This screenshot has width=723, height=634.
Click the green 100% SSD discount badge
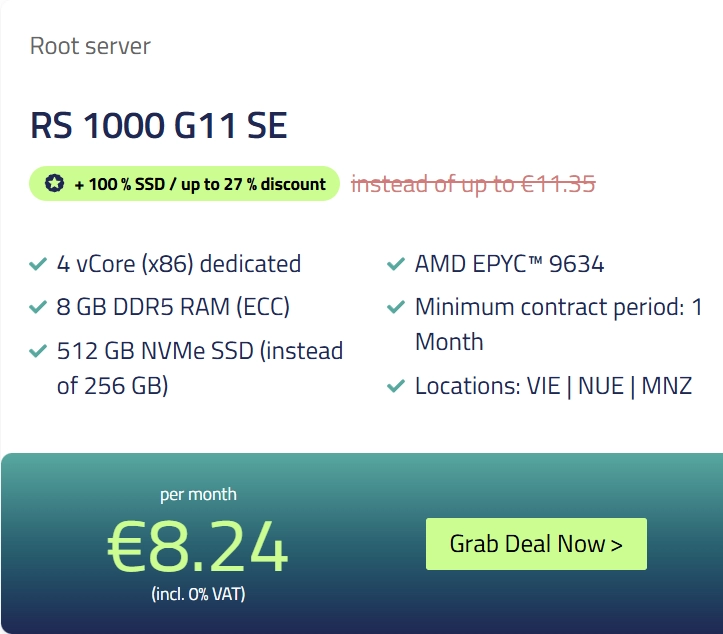tap(184, 184)
